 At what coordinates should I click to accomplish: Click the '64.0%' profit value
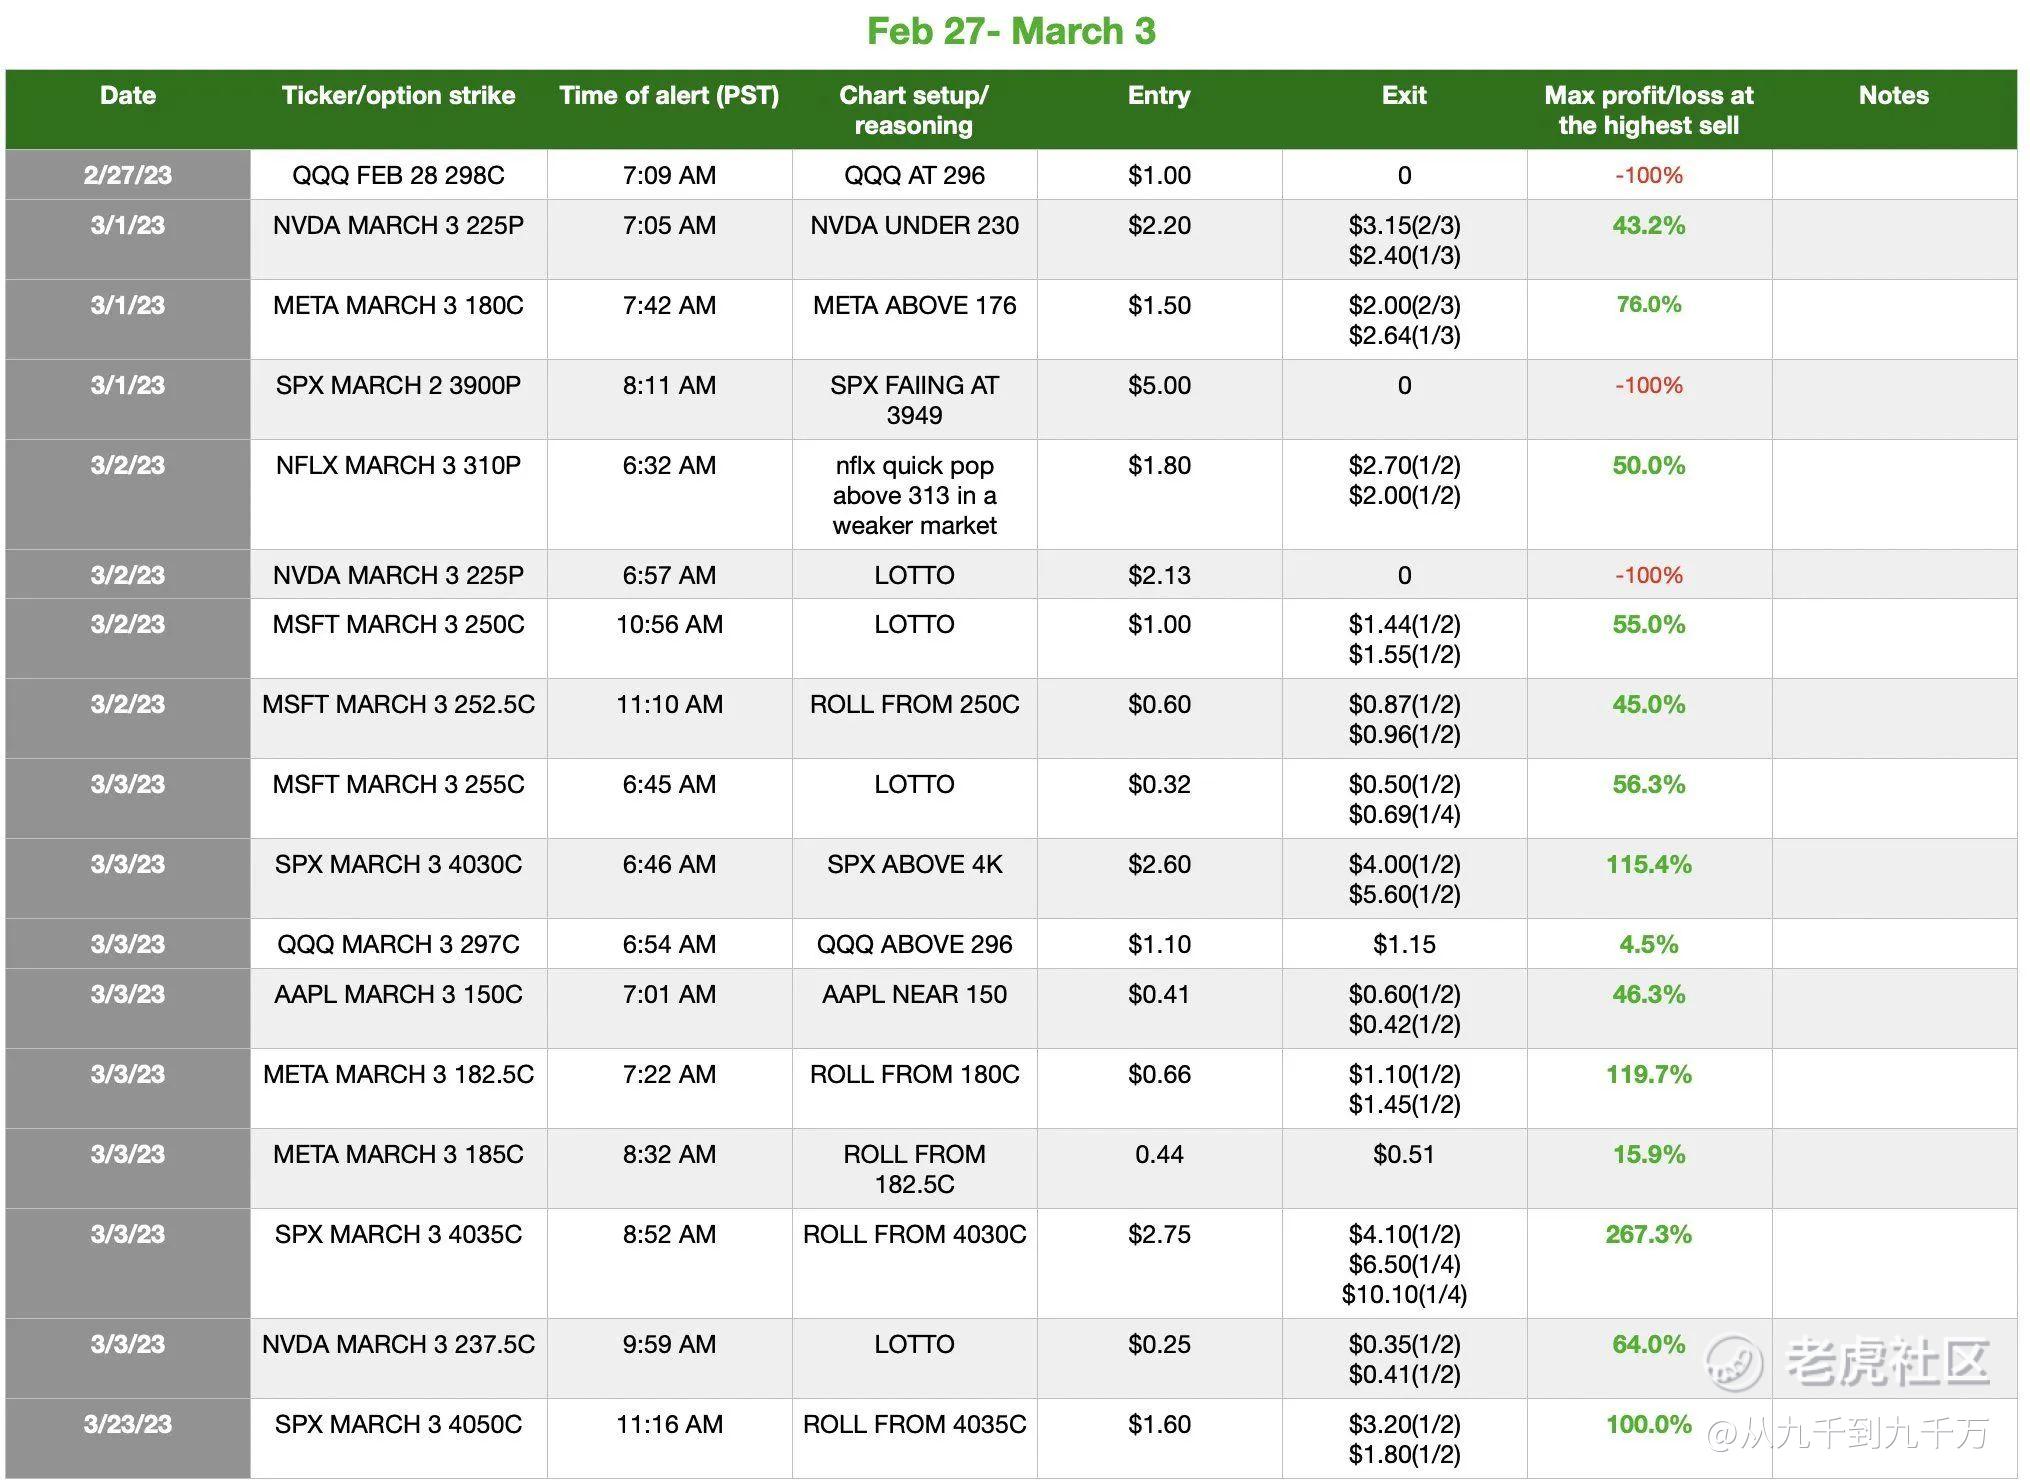click(1649, 1345)
